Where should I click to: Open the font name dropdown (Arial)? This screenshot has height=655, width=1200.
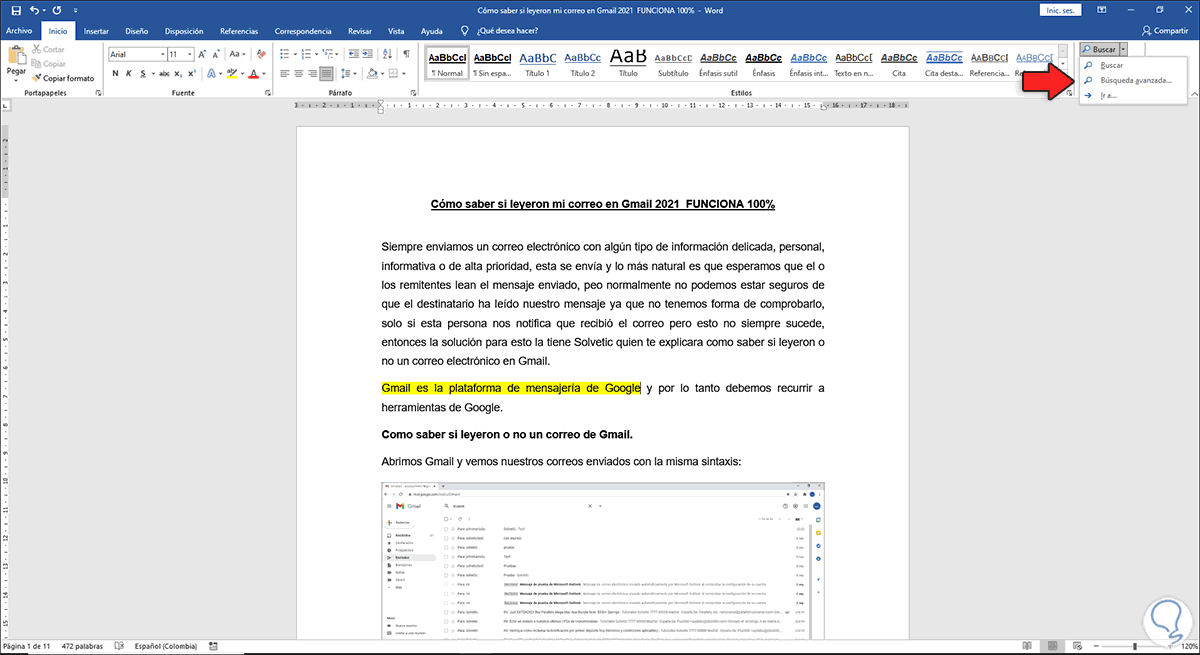[162, 54]
